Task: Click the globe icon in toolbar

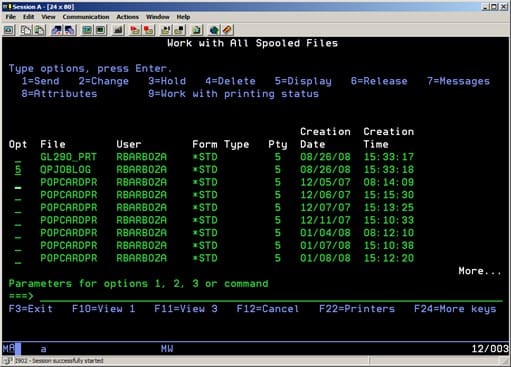Action: [x=214, y=30]
